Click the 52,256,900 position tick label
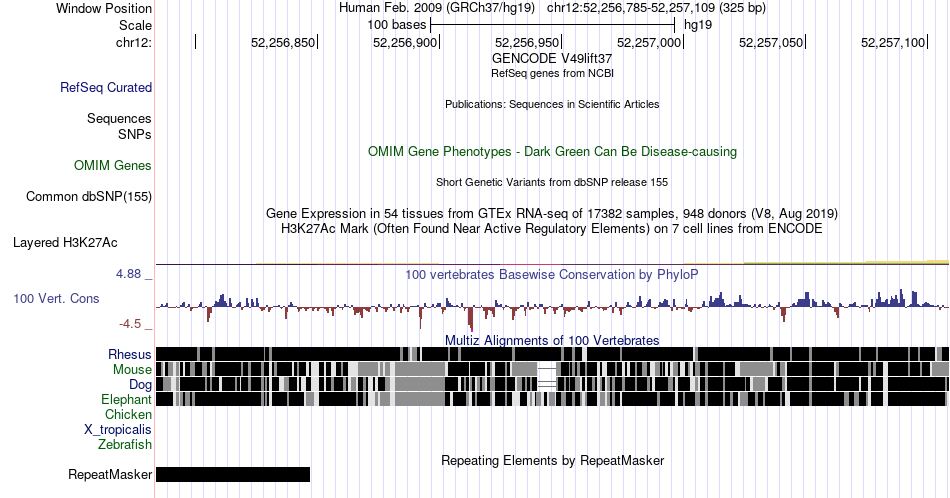950x498 pixels. pos(405,42)
